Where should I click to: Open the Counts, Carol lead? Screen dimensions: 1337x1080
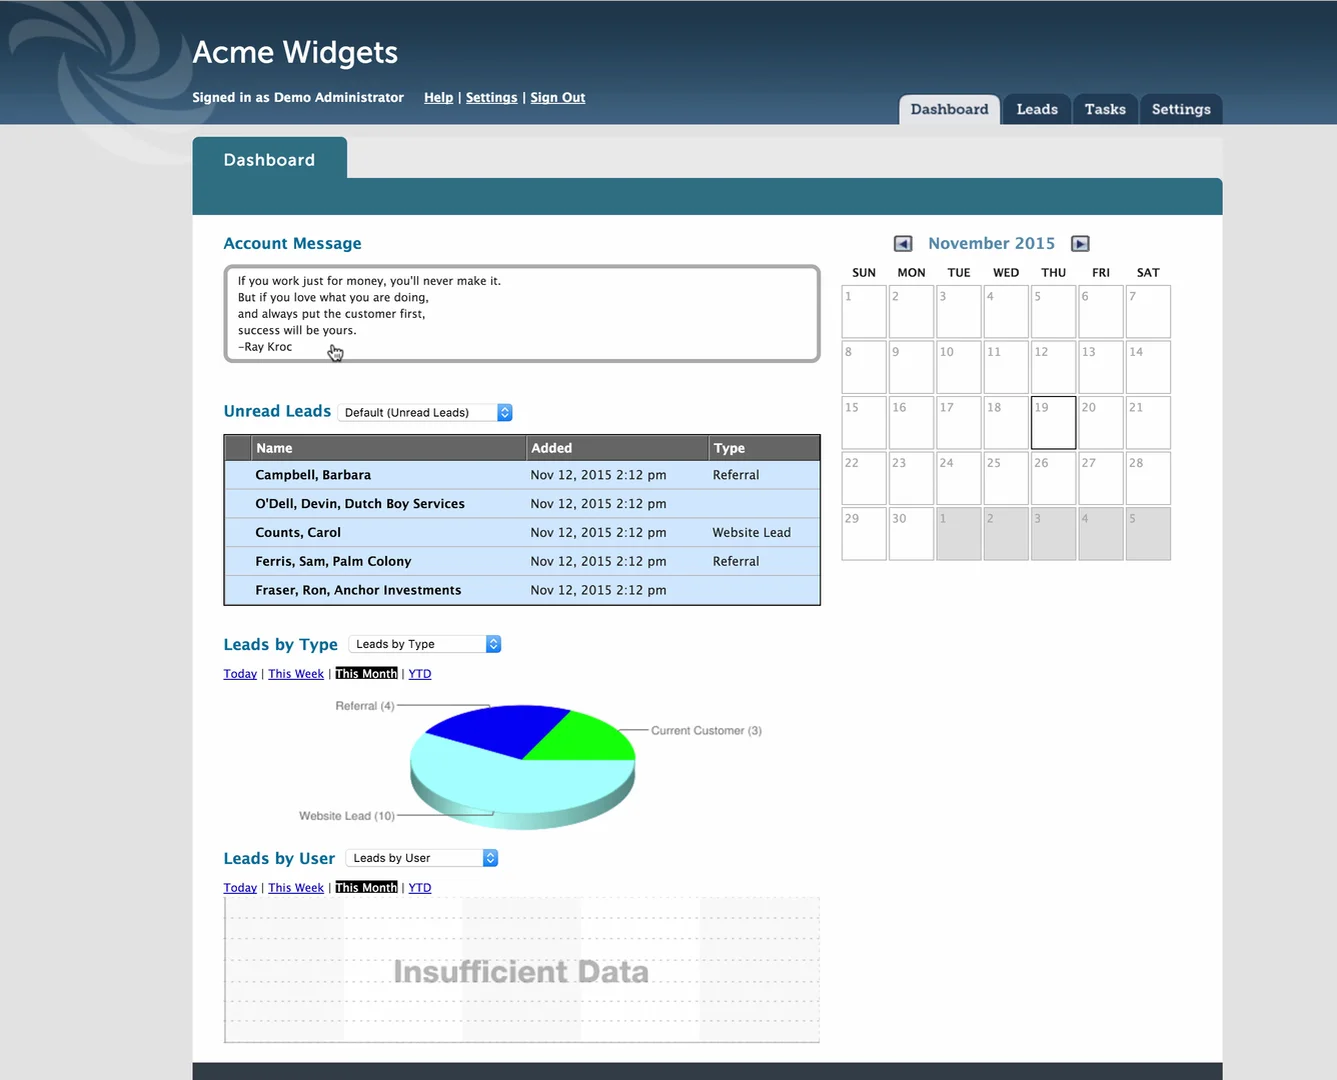pos(522,533)
